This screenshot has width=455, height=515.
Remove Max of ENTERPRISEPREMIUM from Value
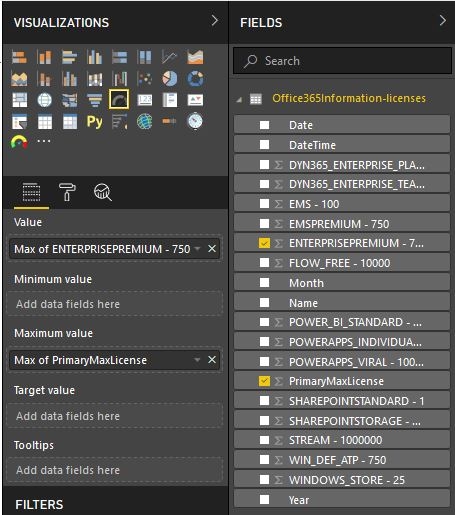tap(212, 249)
